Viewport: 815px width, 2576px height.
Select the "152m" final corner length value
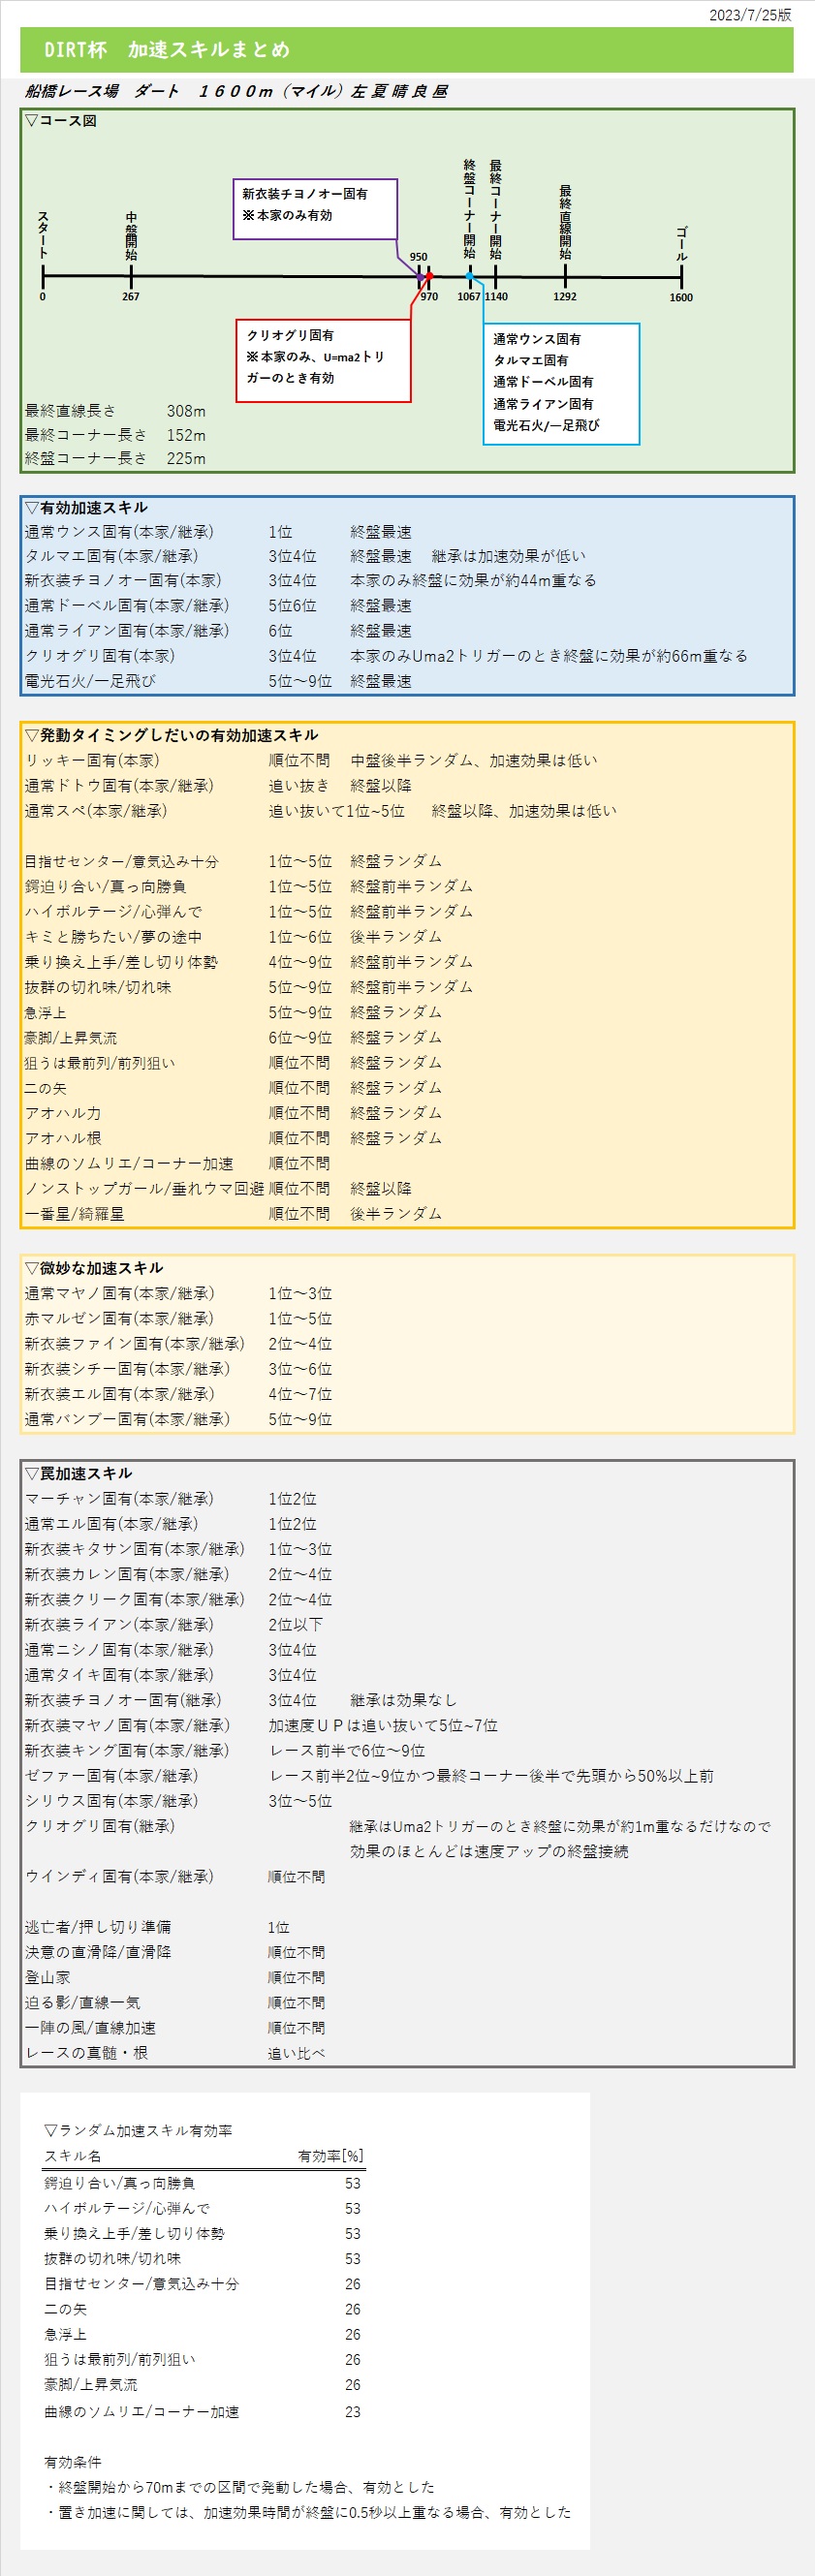[186, 435]
